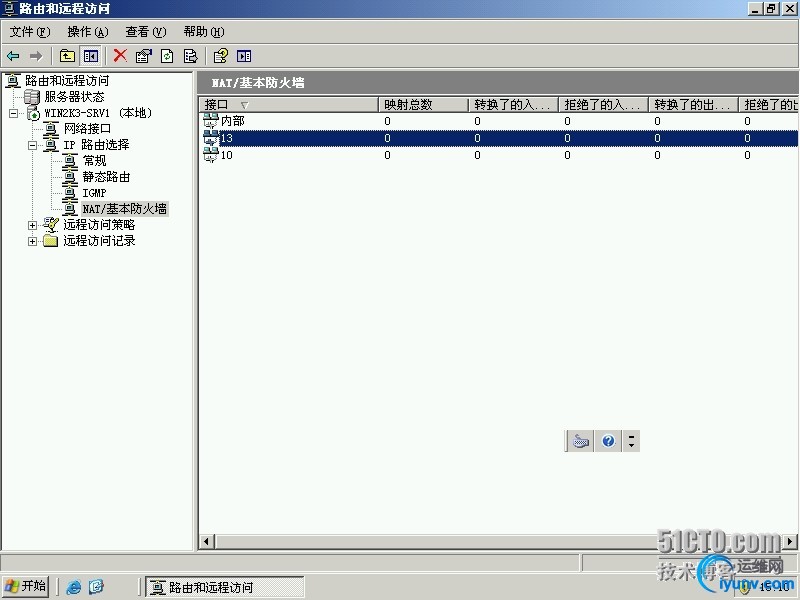This screenshot has width=800, height=600.
Task: Click the 拒绝了的入... column header
Action: tap(603, 105)
